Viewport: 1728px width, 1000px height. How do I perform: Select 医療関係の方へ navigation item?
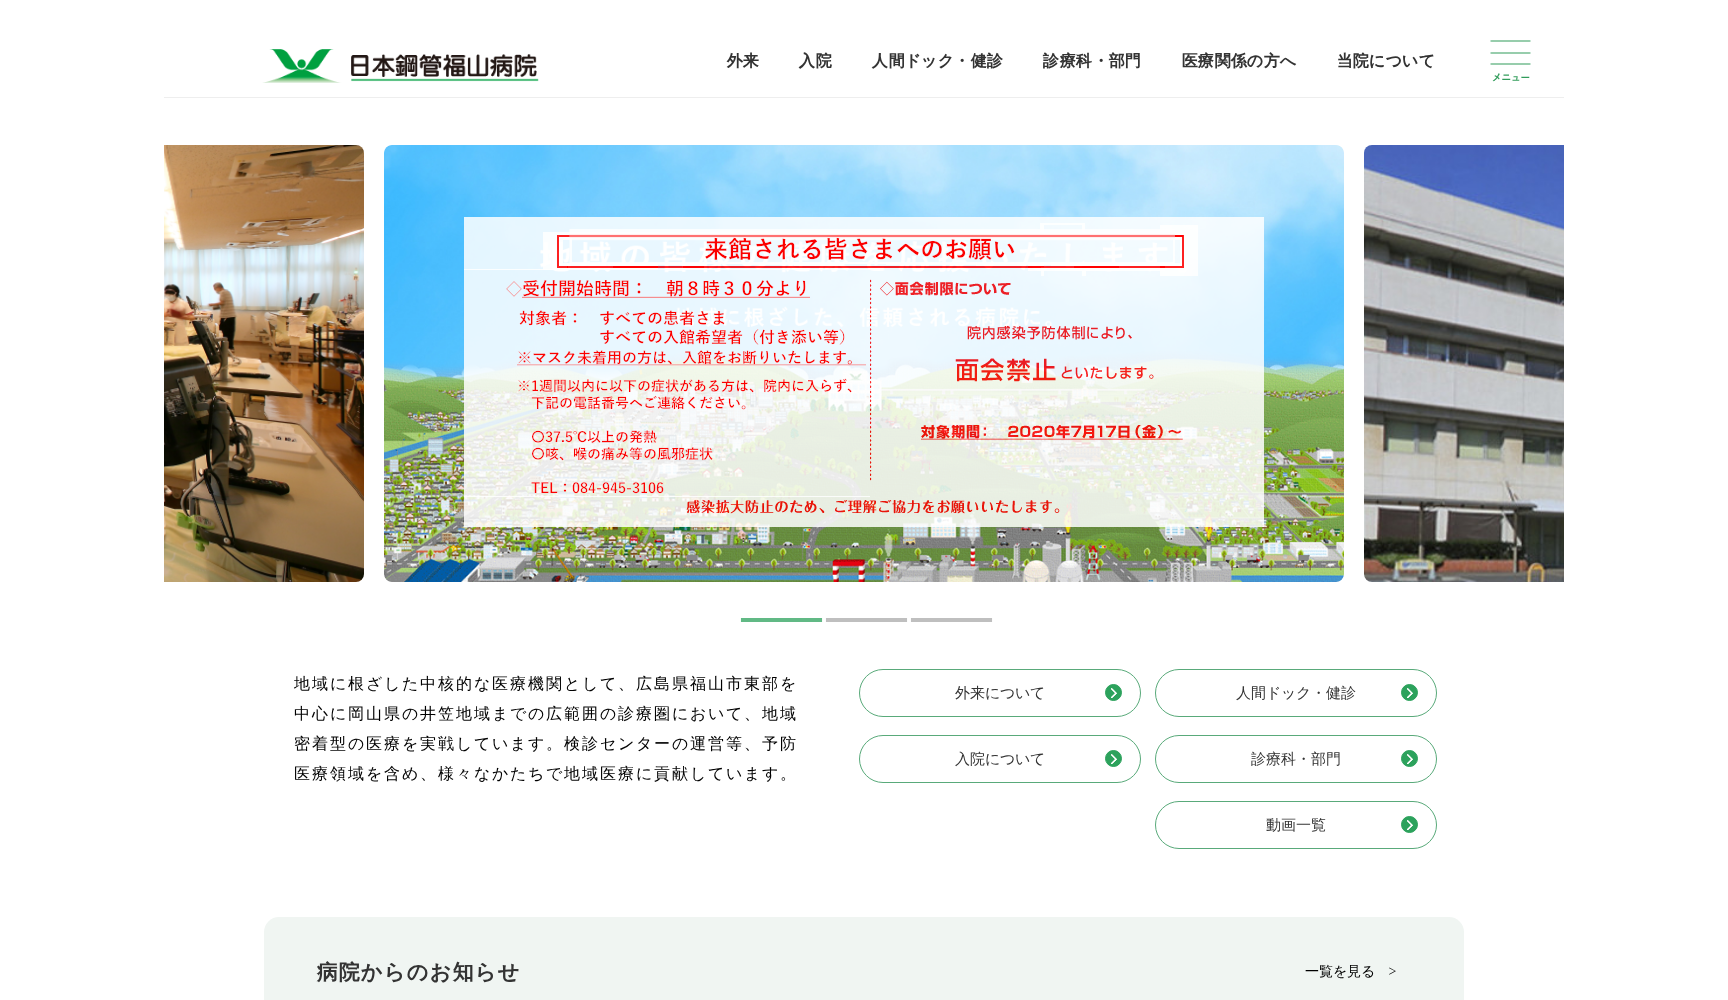tap(1237, 61)
